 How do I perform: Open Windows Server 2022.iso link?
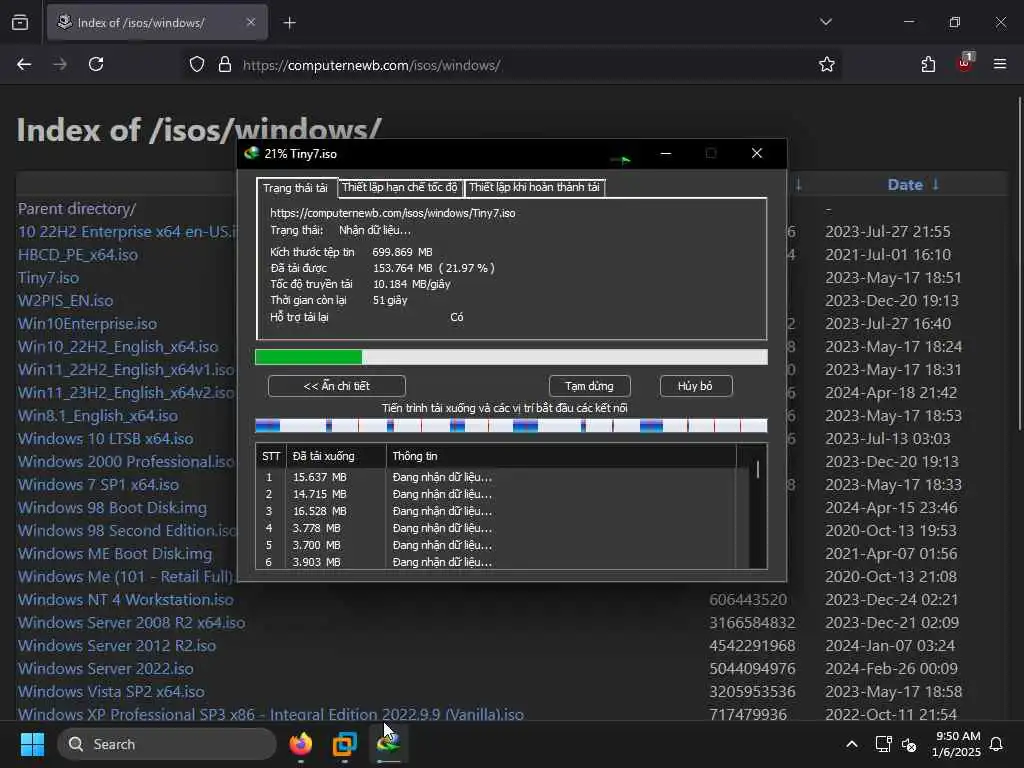[x=106, y=669]
